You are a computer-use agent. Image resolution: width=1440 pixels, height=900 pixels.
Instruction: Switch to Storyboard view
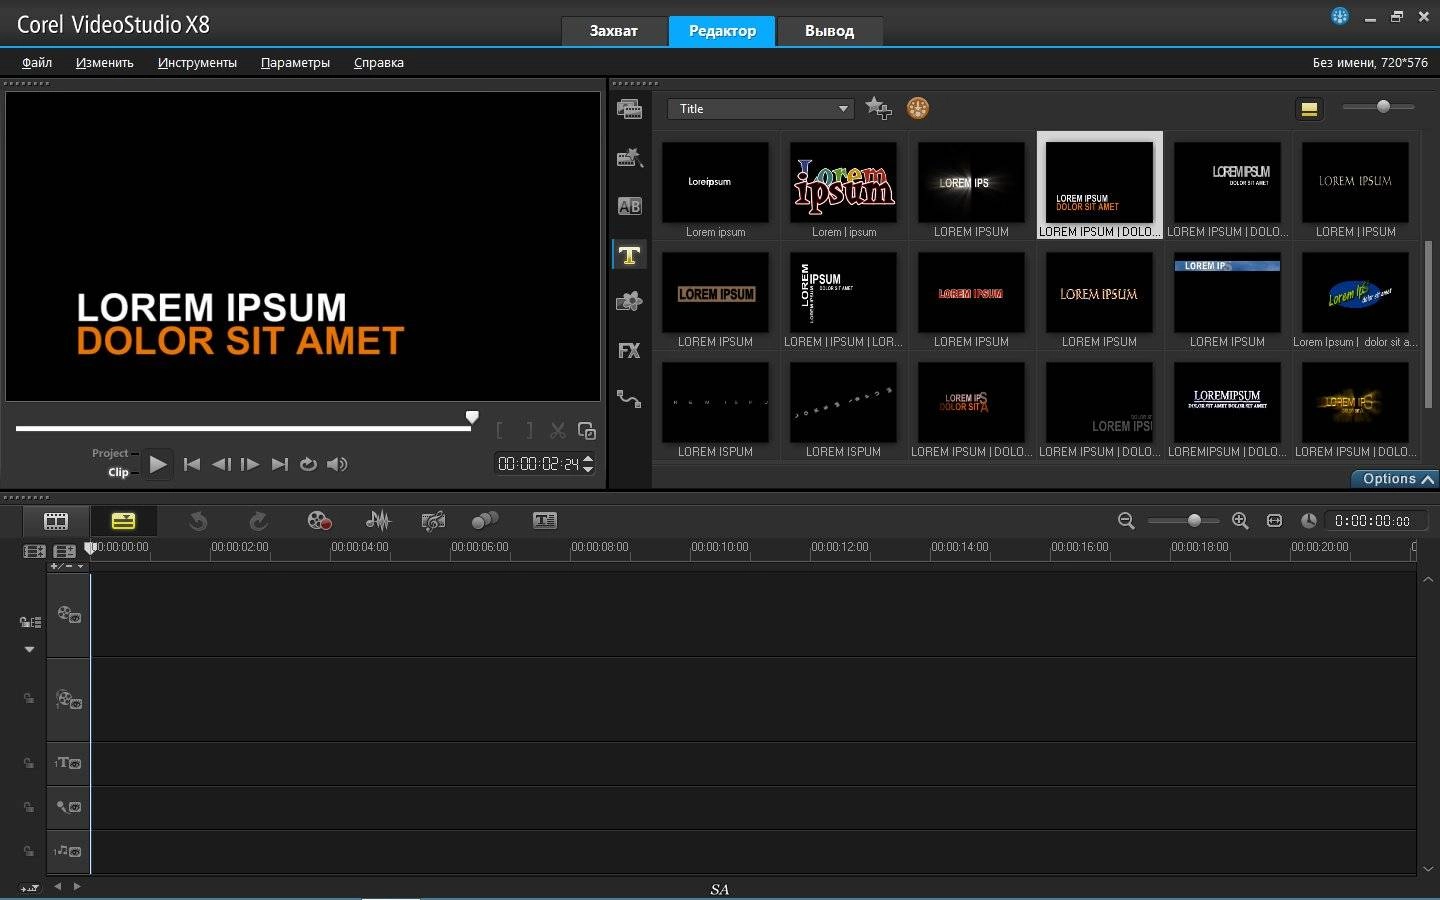pos(56,521)
